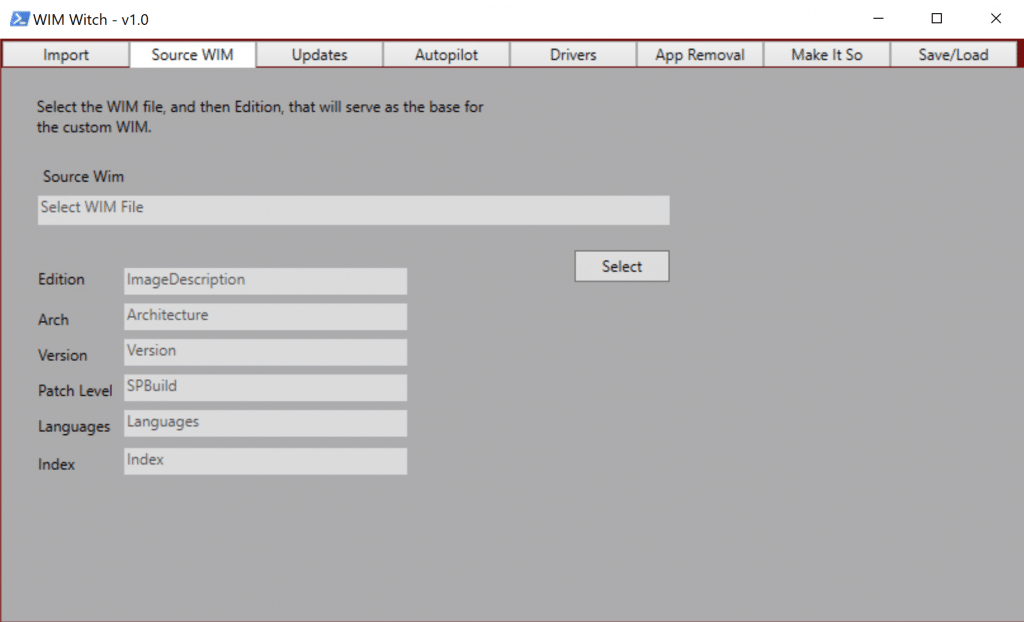The height and width of the screenshot is (622, 1024).
Task: Switch to the App Removal tab
Action: click(x=699, y=55)
